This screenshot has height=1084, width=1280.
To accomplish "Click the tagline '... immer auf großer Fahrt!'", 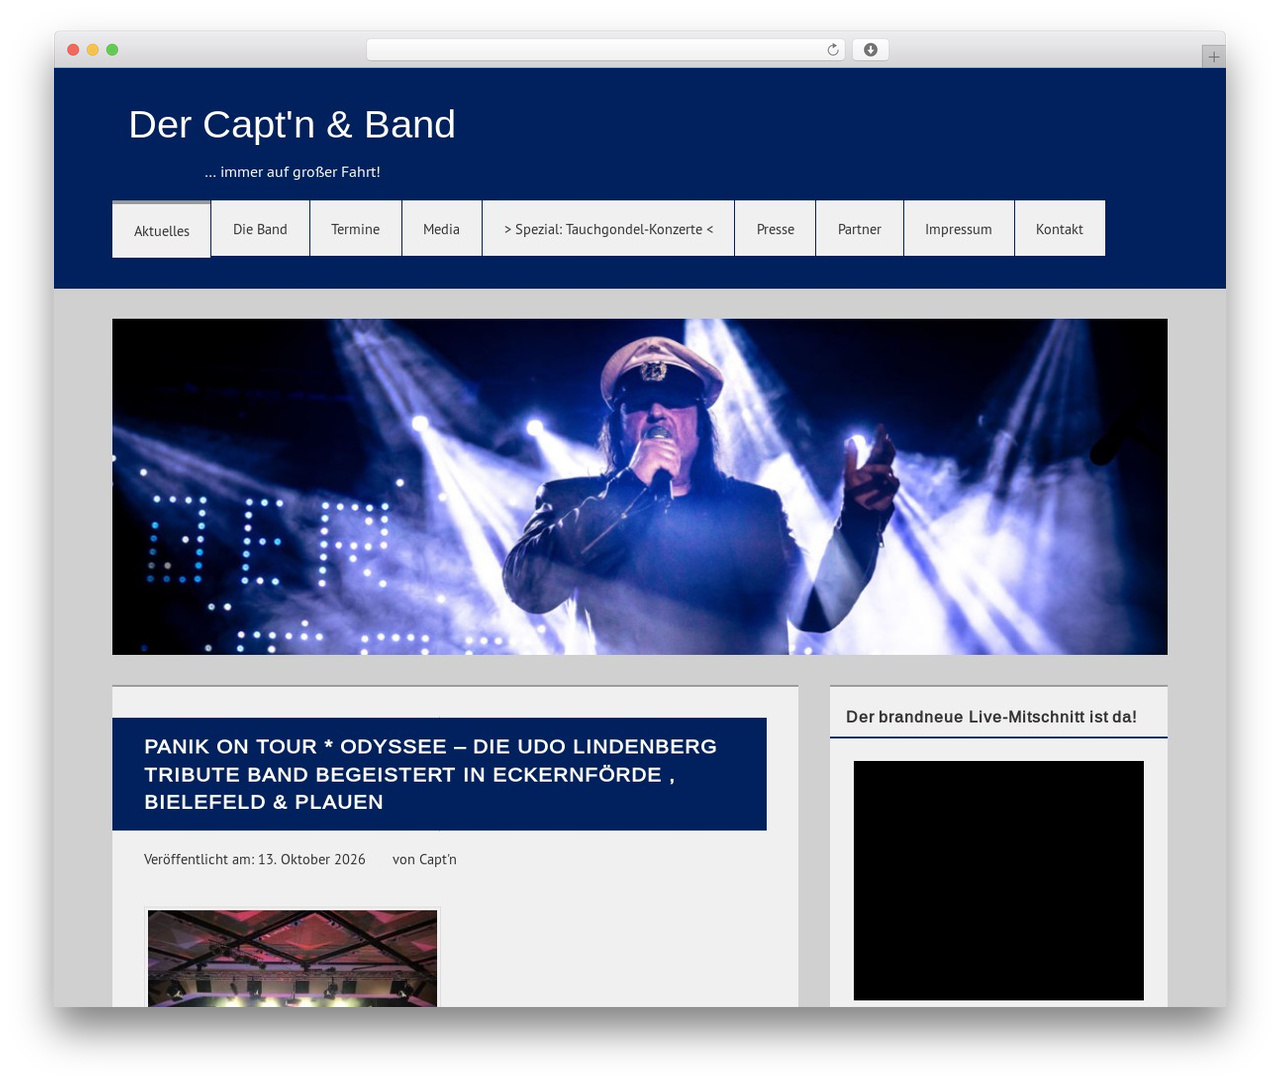I will click(x=292, y=172).
